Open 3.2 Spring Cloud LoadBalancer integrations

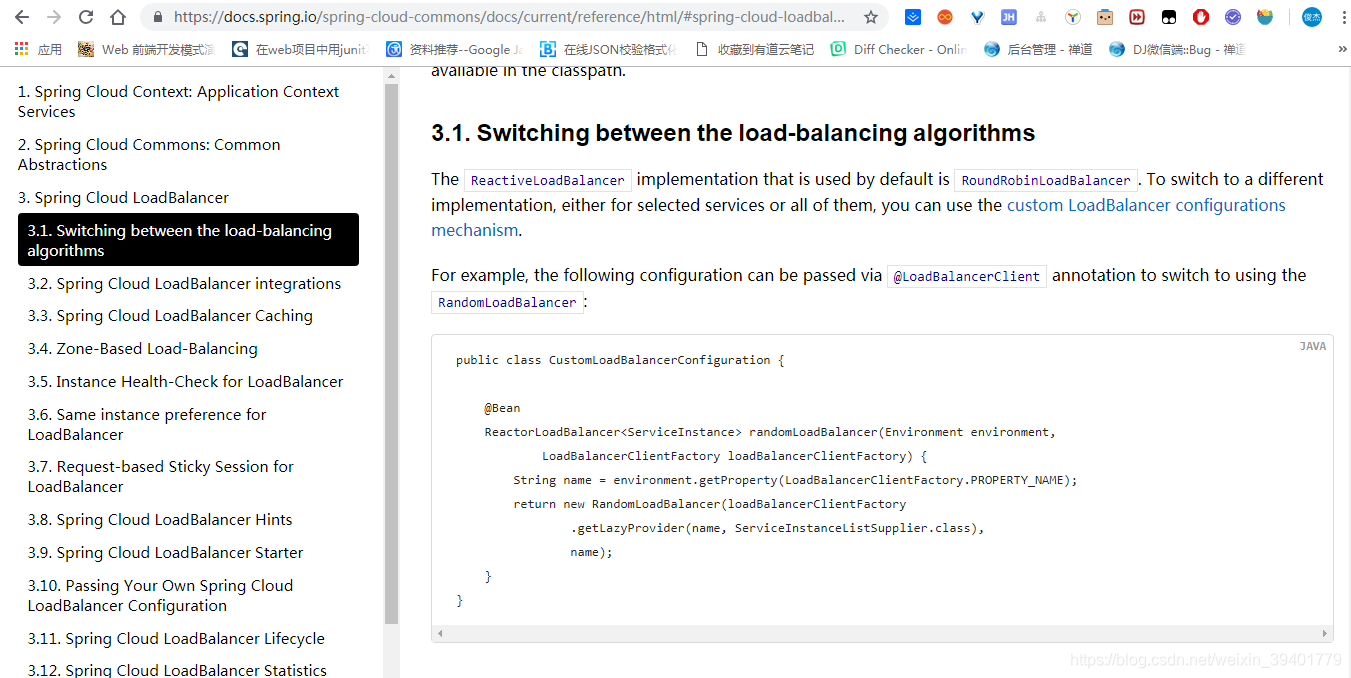(184, 283)
